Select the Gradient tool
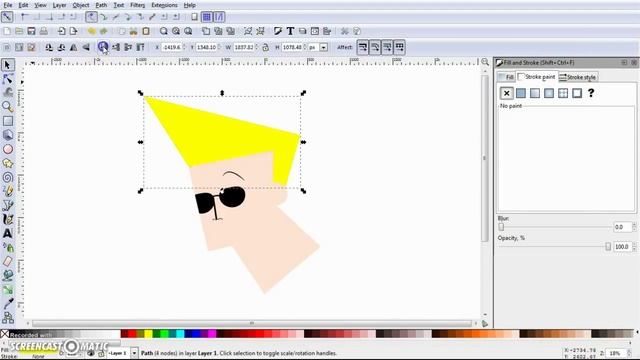 8,290
